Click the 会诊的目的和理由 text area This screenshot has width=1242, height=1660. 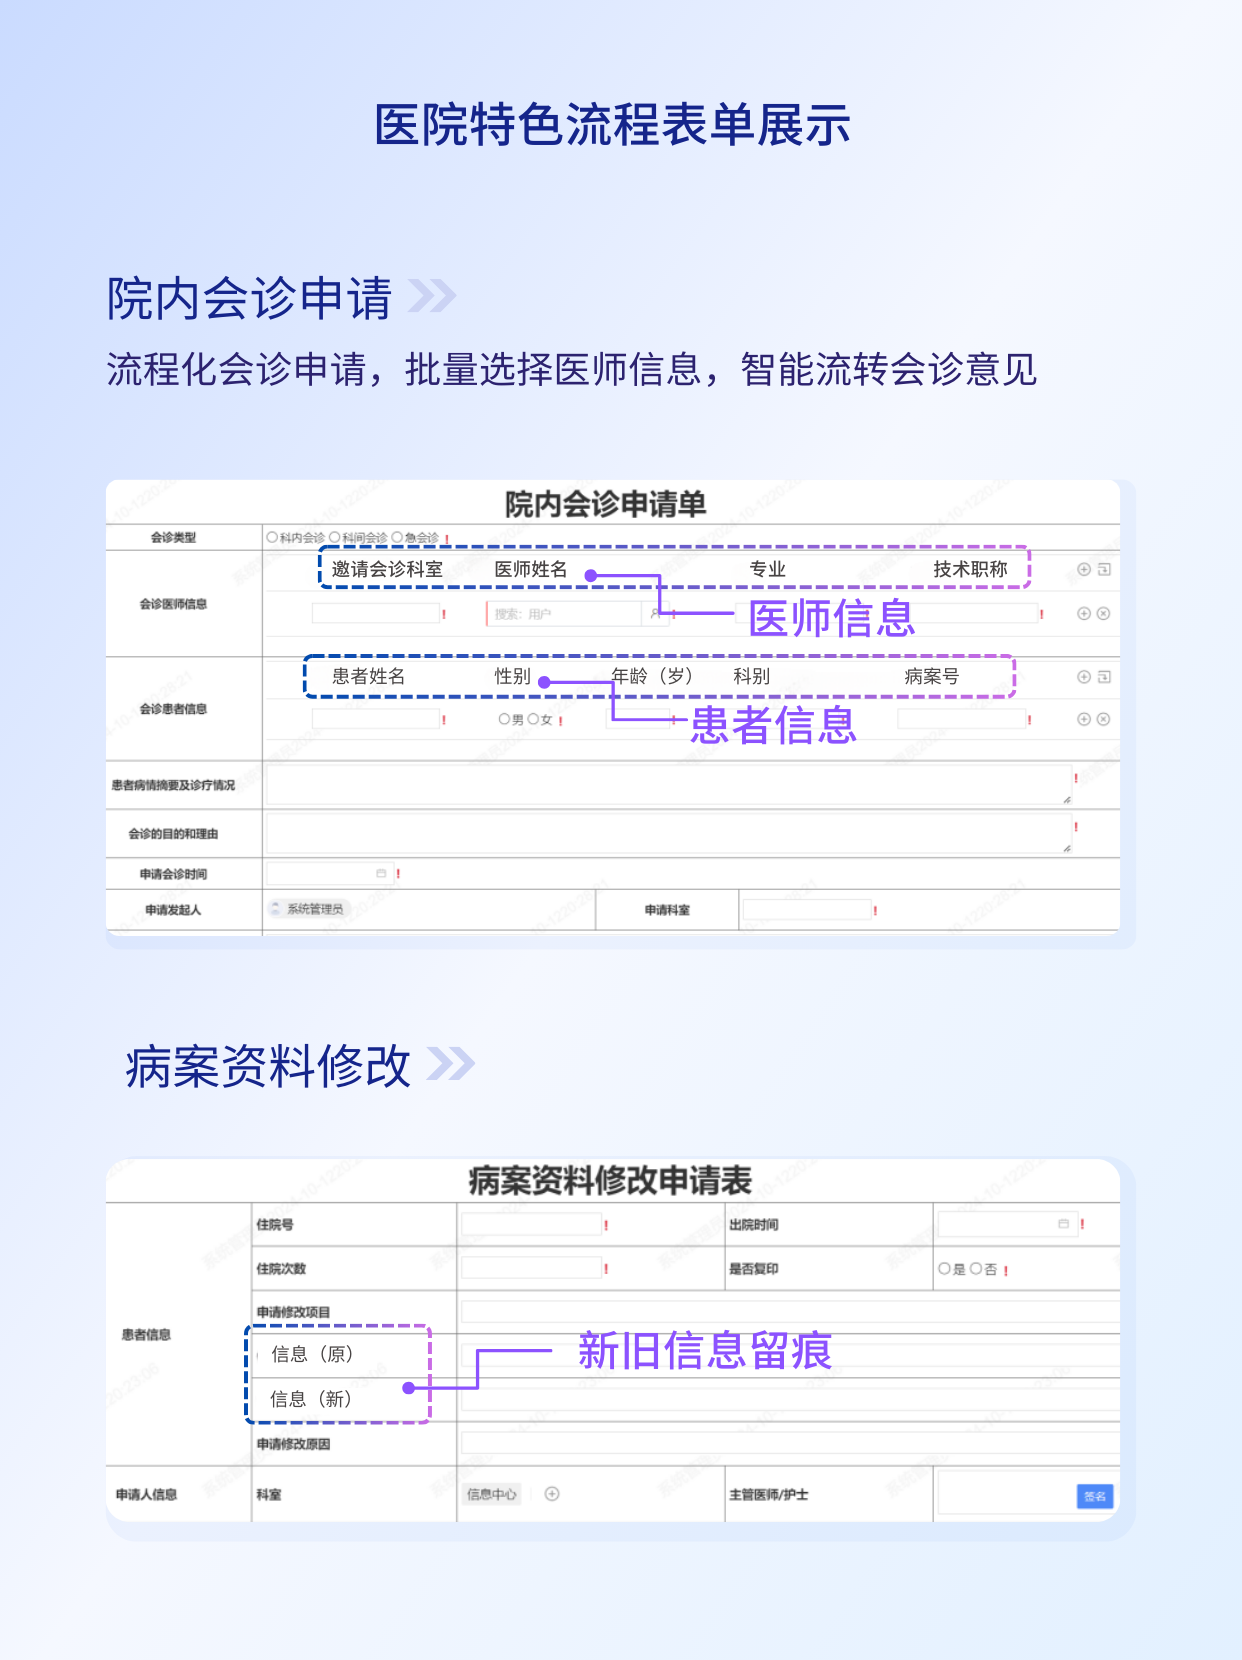coord(668,833)
